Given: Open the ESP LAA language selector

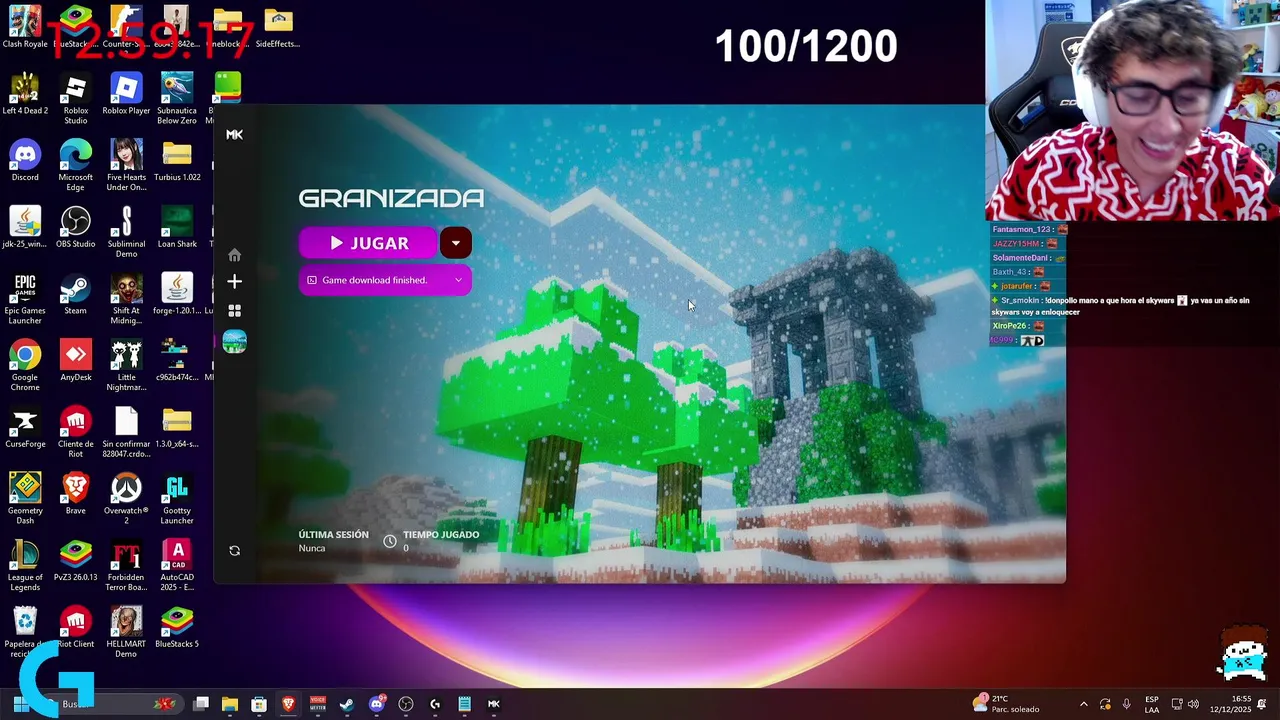Looking at the screenshot, I should [1152, 704].
